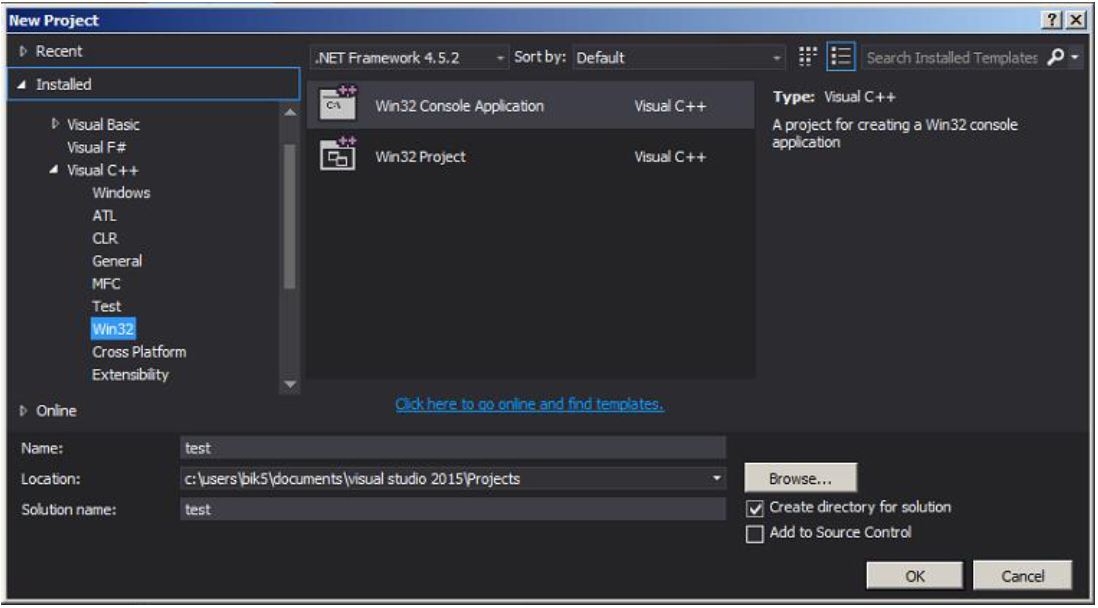Open the search options dropdown arrow
This screenshot has width=1098, height=608.
point(1076,57)
